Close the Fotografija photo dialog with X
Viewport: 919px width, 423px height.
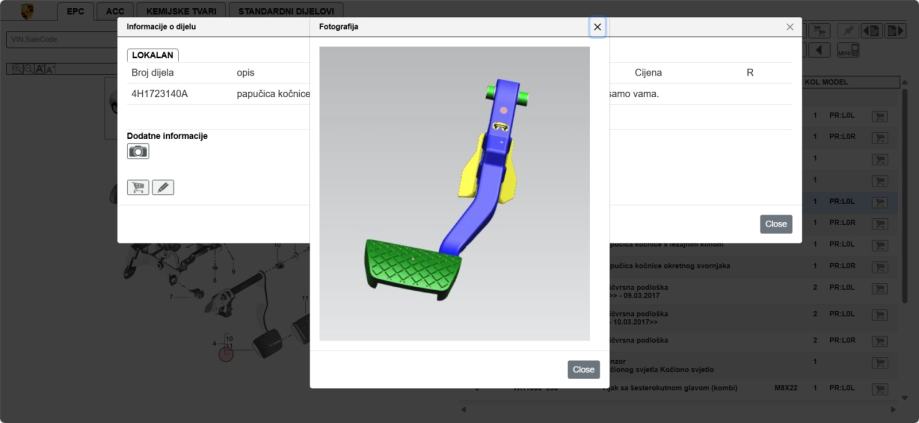tap(597, 27)
